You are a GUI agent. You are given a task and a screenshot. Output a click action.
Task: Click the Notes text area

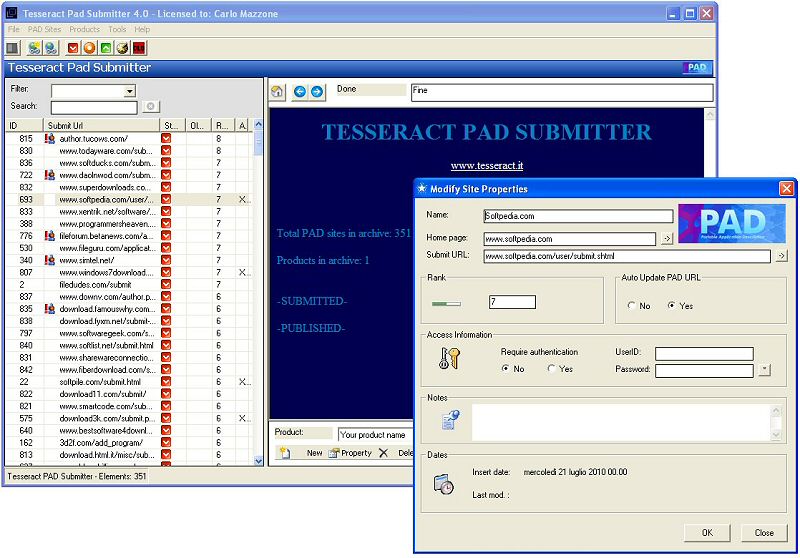621,422
